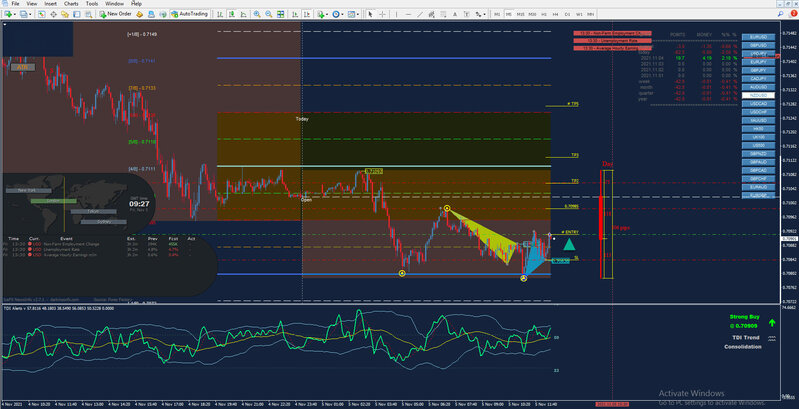Click the zoom out magnifier icon
The width and height of the screenshot is (799, 409).
(269, 14)
